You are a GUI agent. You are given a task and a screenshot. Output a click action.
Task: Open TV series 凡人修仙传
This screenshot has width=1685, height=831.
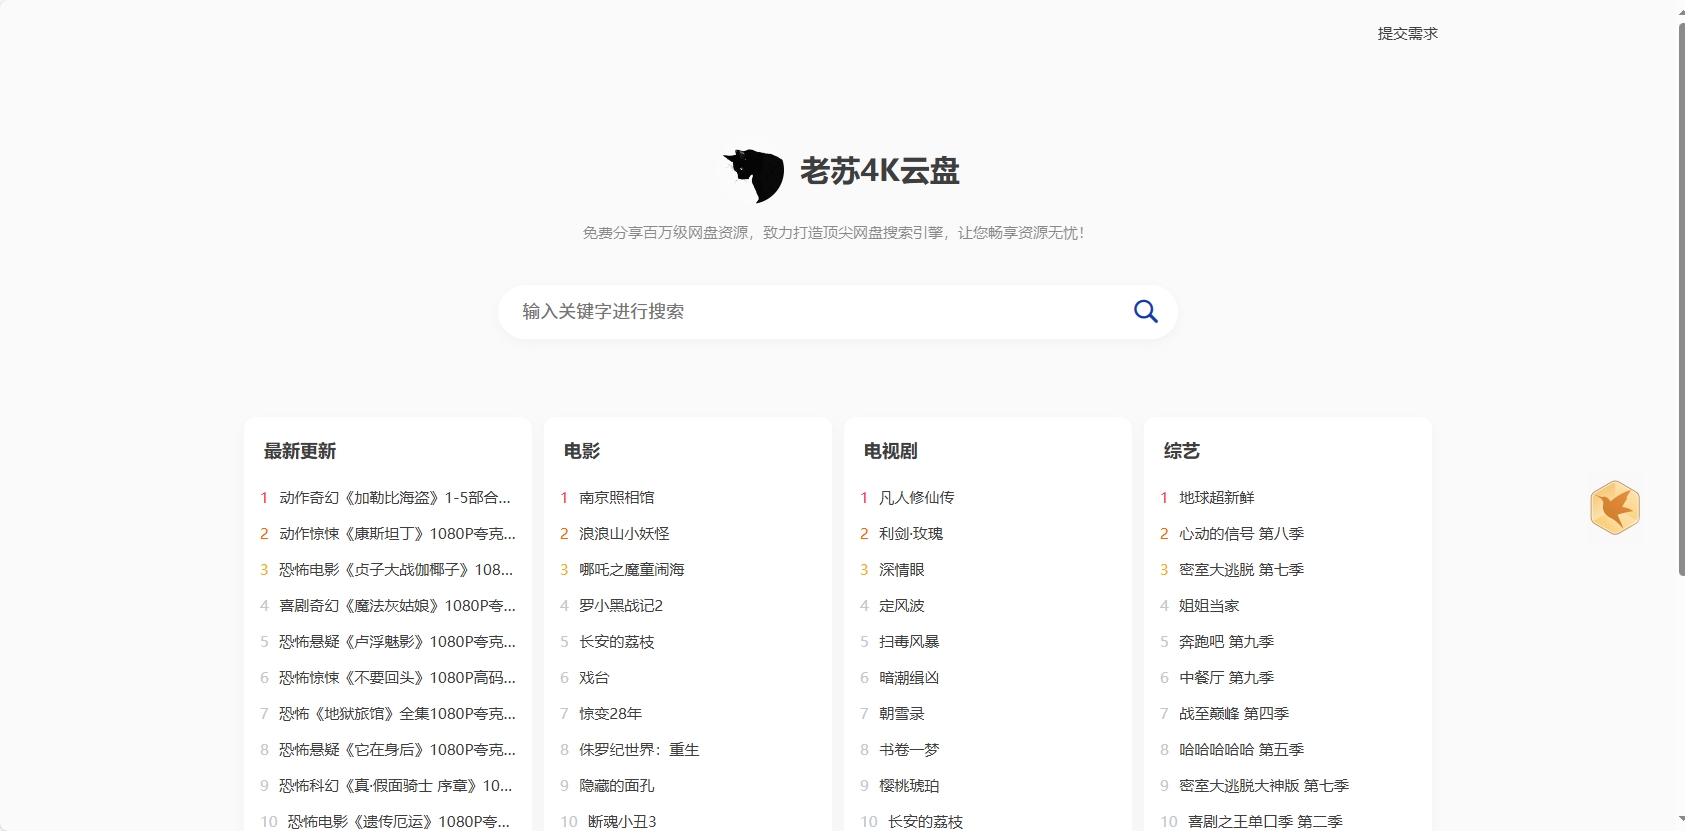917,497
